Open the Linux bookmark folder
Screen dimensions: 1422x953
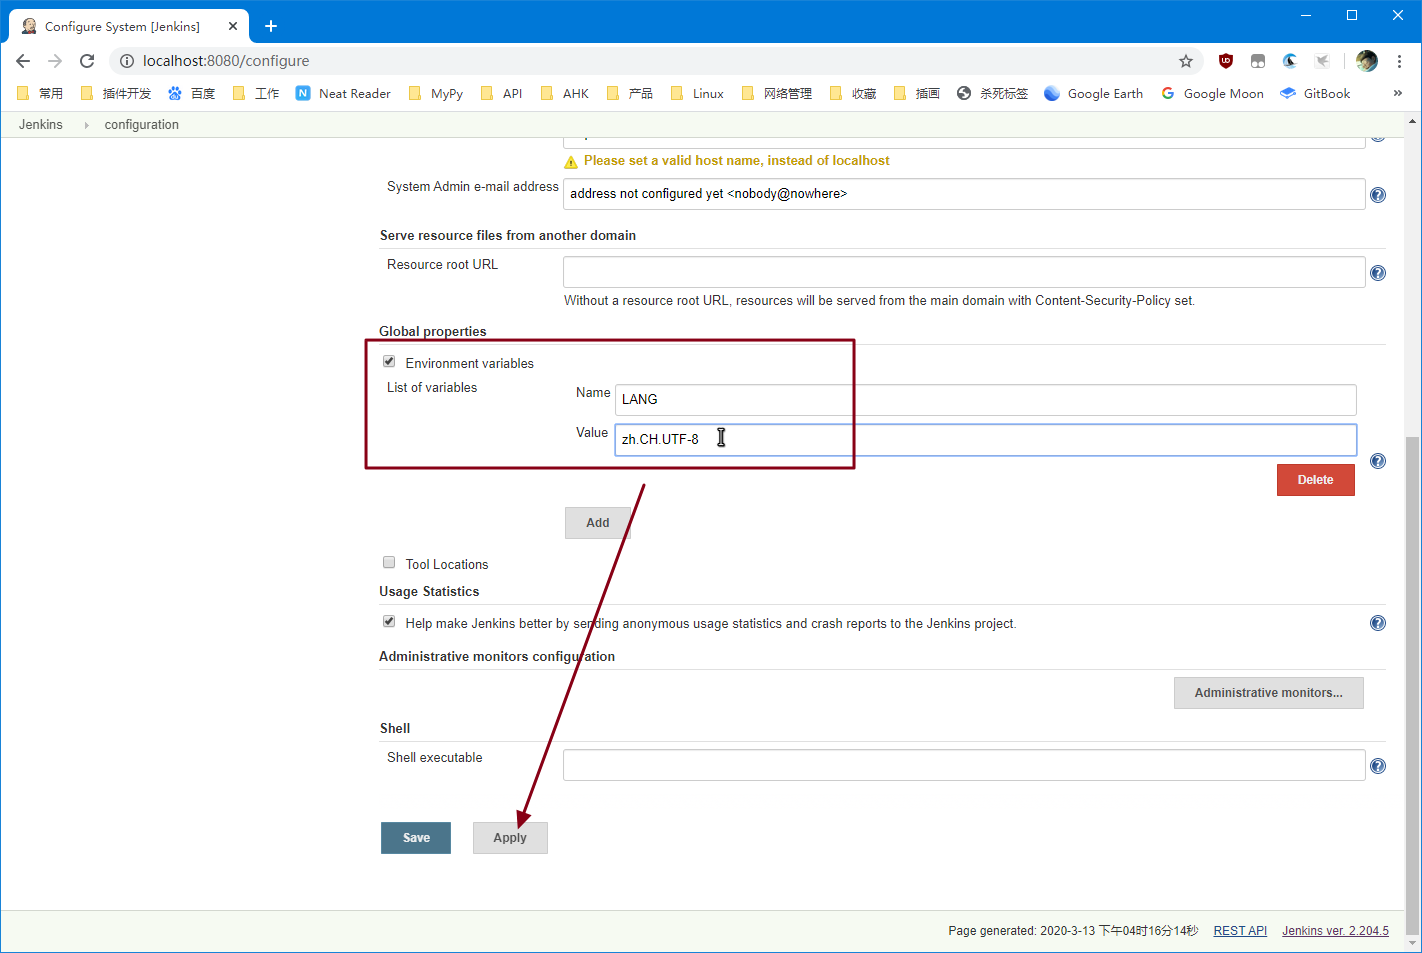point(697,93)
